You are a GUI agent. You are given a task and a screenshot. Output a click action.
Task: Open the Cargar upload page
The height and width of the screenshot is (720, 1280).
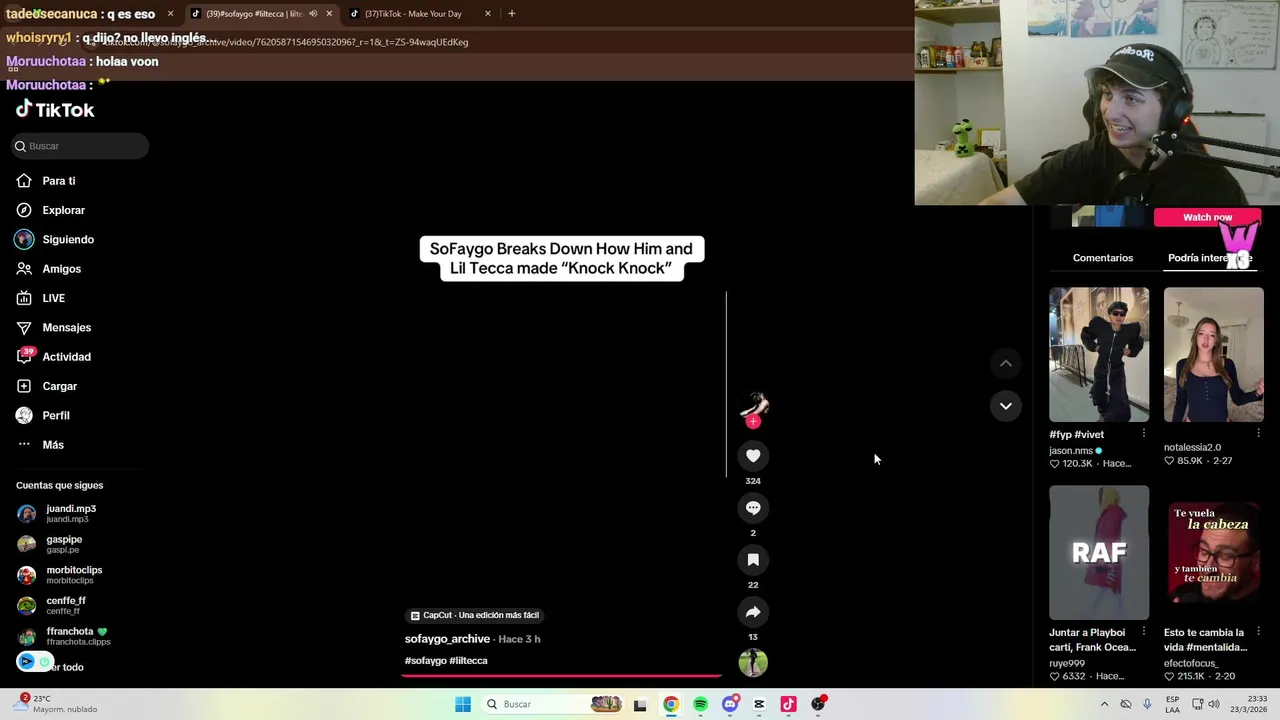tap(59, 386)
